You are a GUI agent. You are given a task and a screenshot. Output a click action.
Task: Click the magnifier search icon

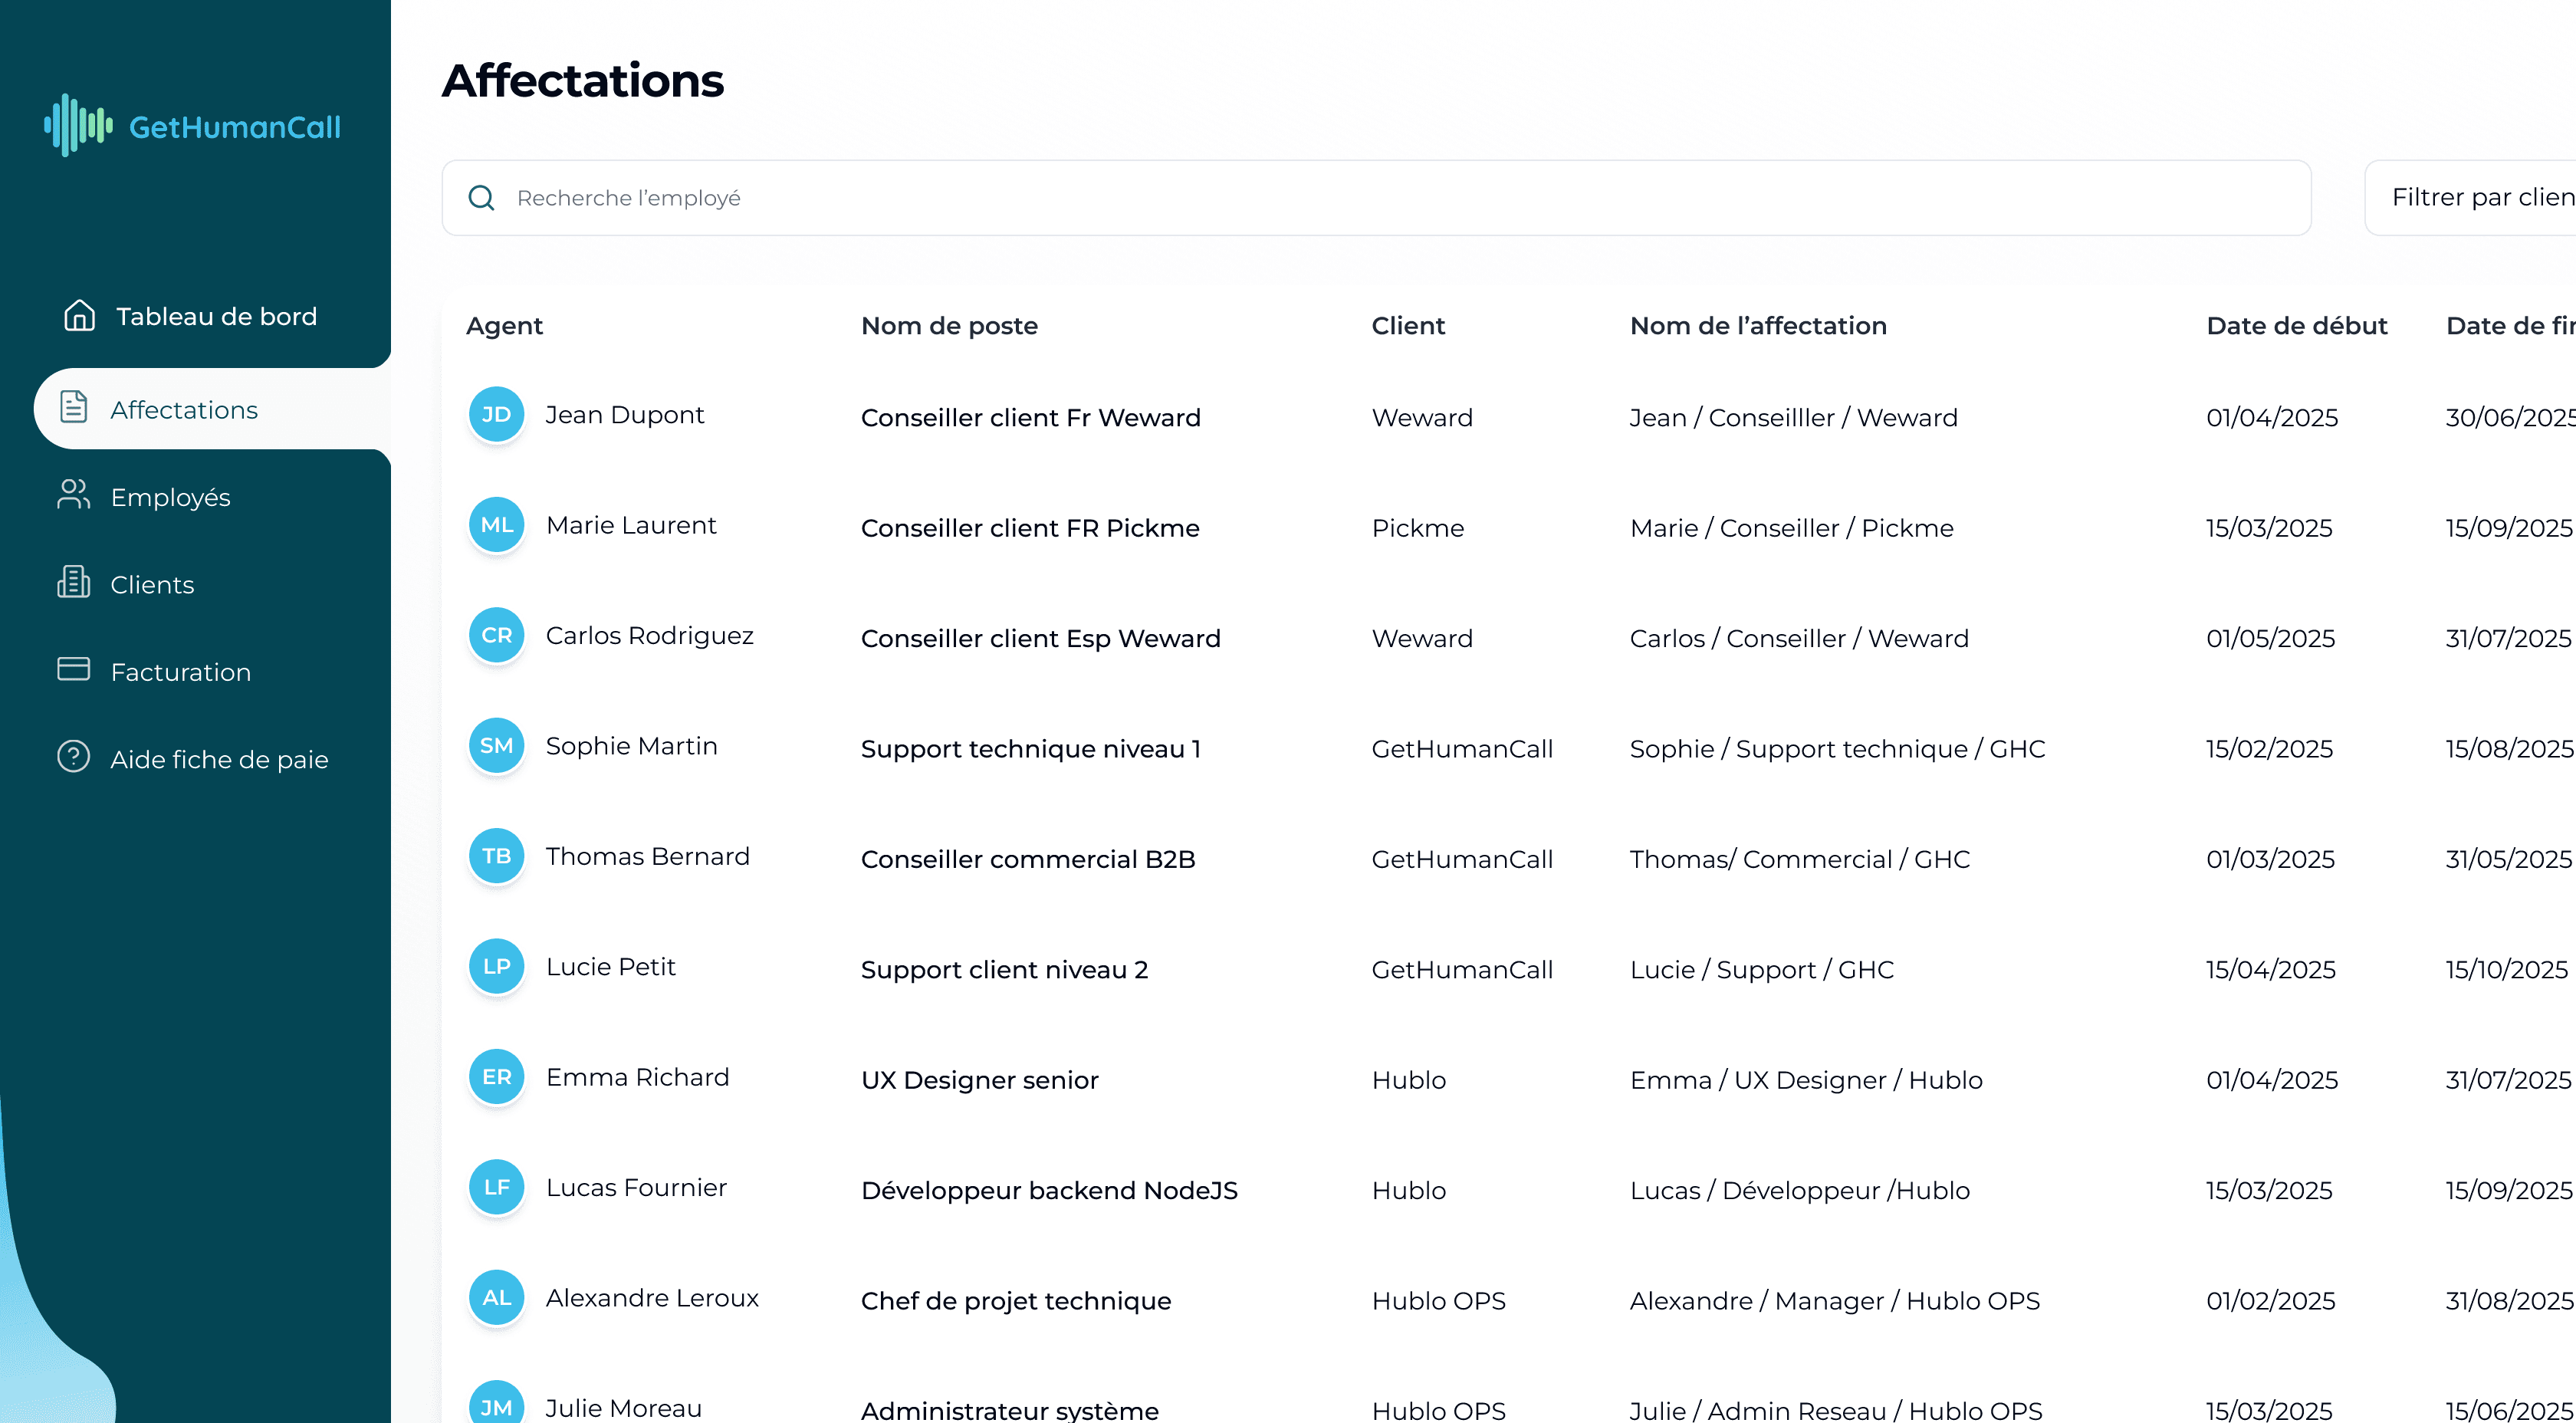click(481, 198)
